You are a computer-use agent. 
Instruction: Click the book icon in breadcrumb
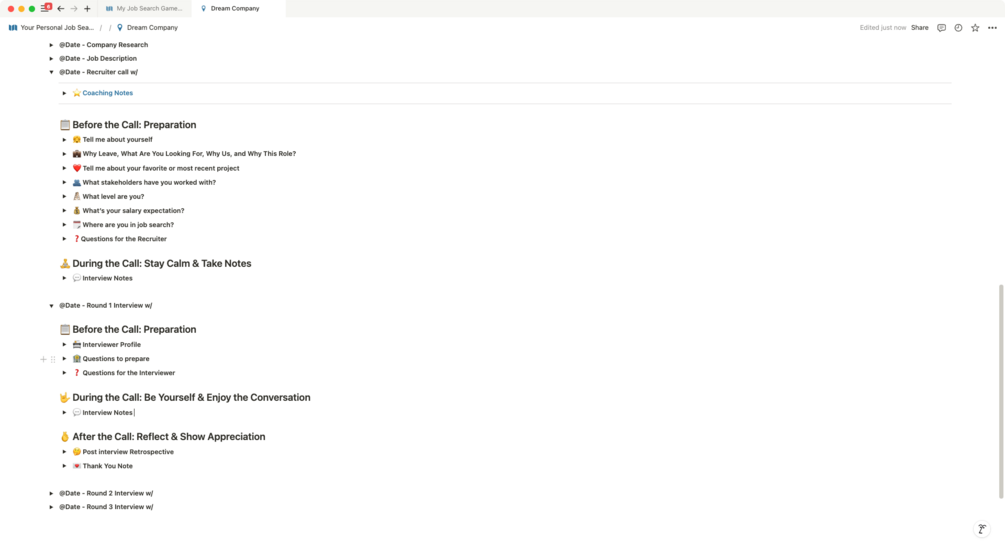point(13,28)
